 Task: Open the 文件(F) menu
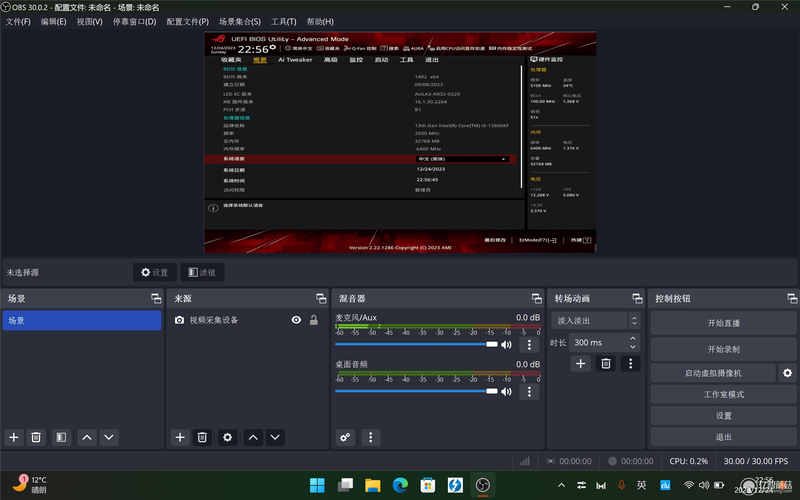(x=18, y=21)
